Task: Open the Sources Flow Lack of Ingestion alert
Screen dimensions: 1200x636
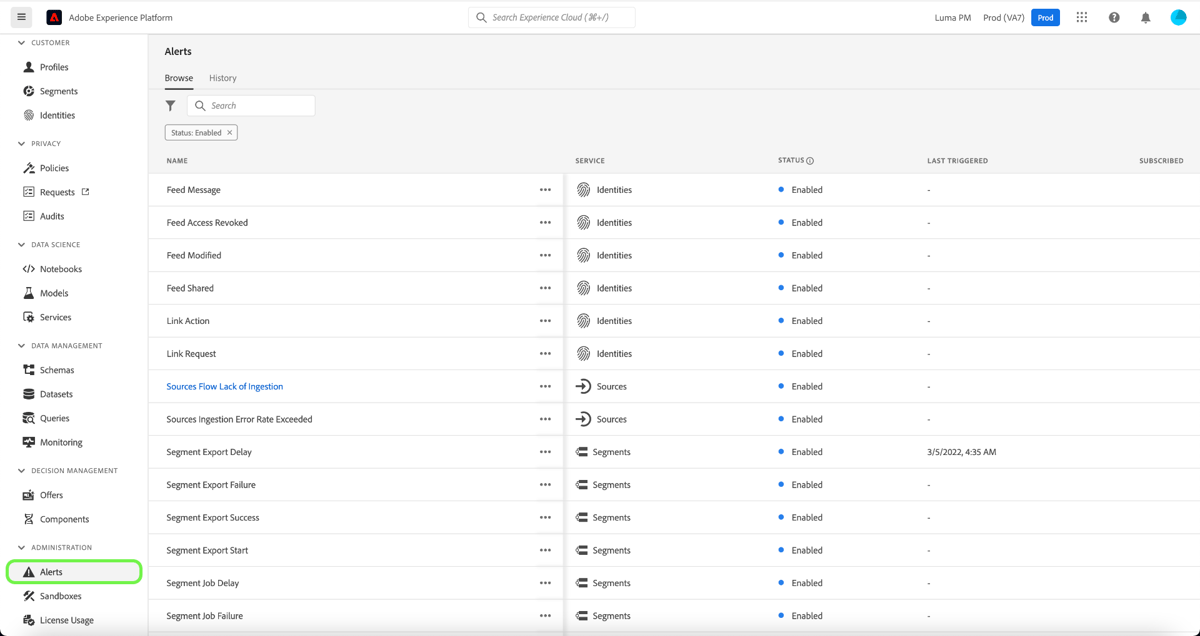Action: [224, 386]
